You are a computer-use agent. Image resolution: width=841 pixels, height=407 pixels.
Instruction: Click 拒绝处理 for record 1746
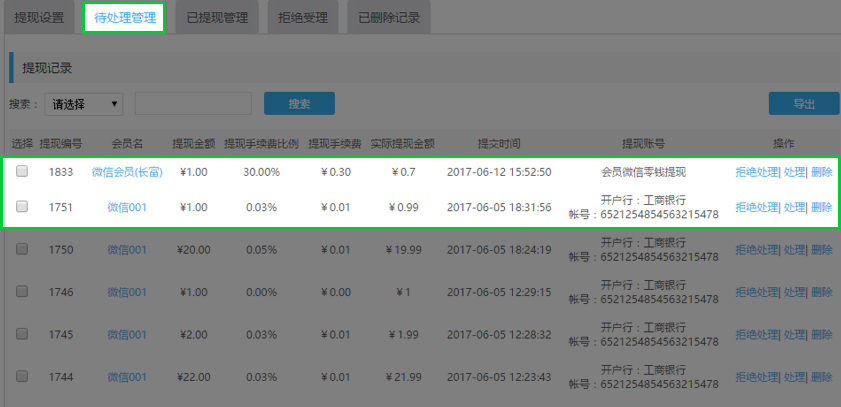pyautogui.click(x=756, y=292)
